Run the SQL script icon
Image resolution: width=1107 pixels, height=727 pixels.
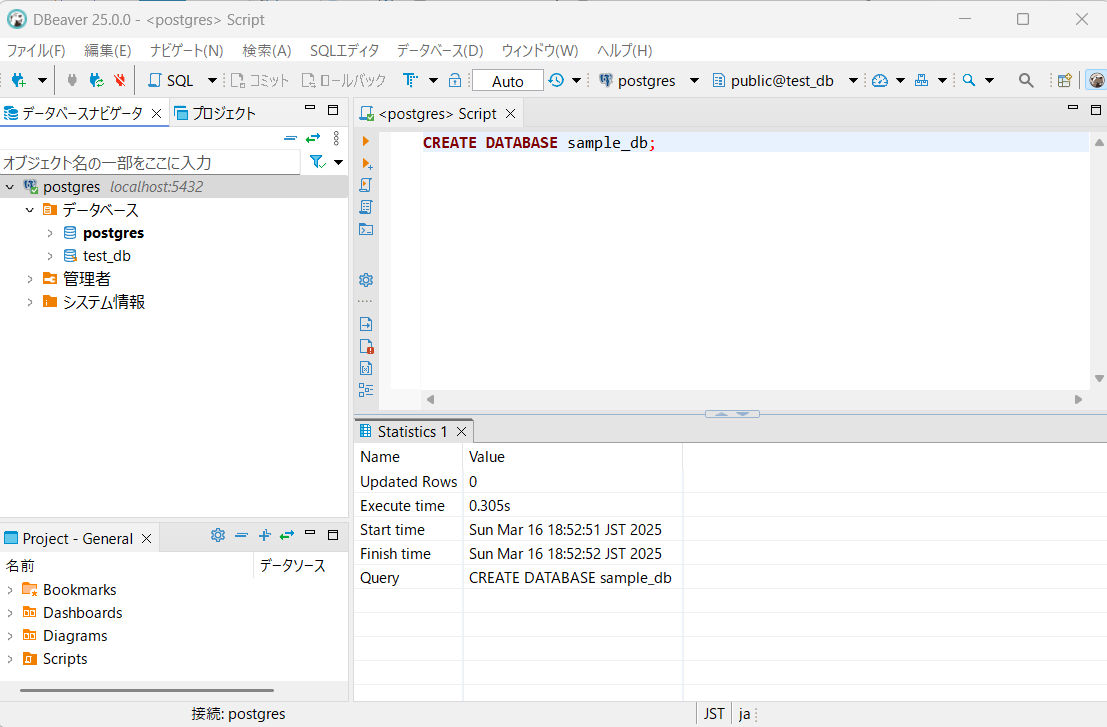(x=366, y=185)
